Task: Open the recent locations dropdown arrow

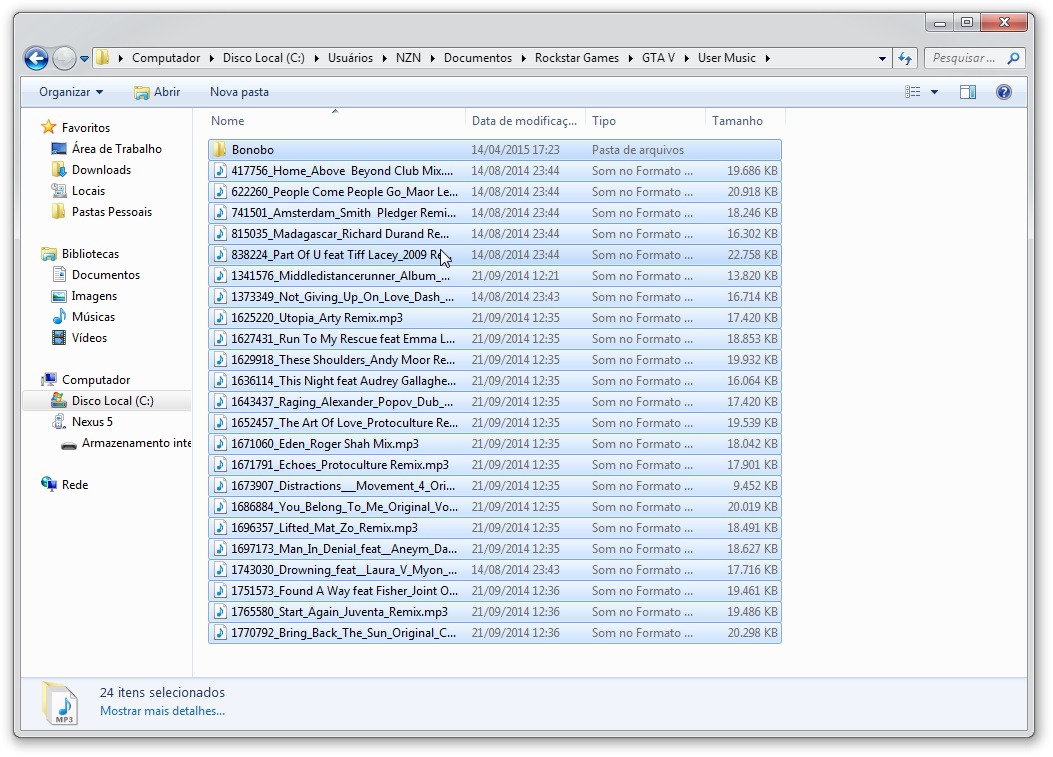Action: point(84,58)
